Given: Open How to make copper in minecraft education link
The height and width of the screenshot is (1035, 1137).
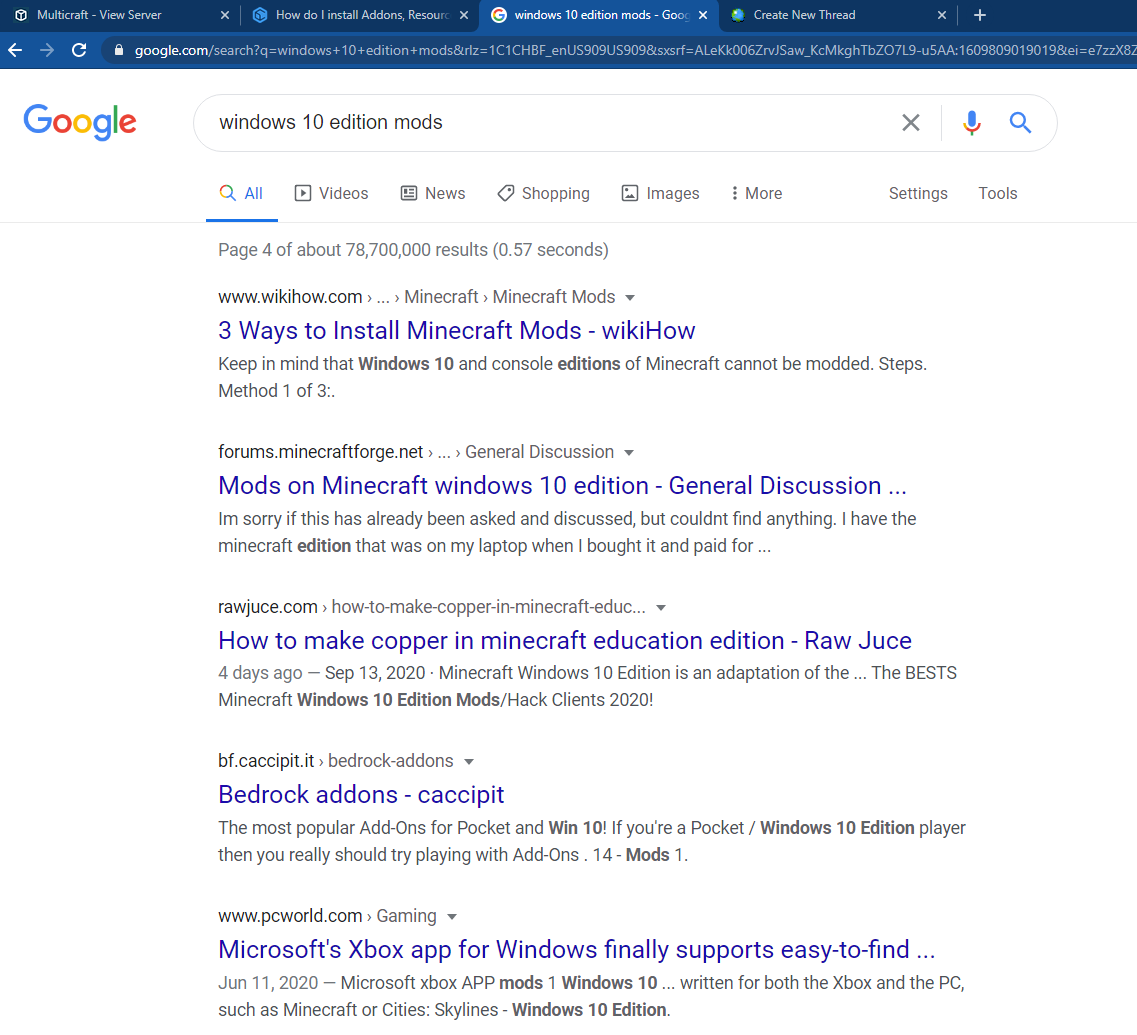Looking at the screenshot, I should [x=565, y=641].
